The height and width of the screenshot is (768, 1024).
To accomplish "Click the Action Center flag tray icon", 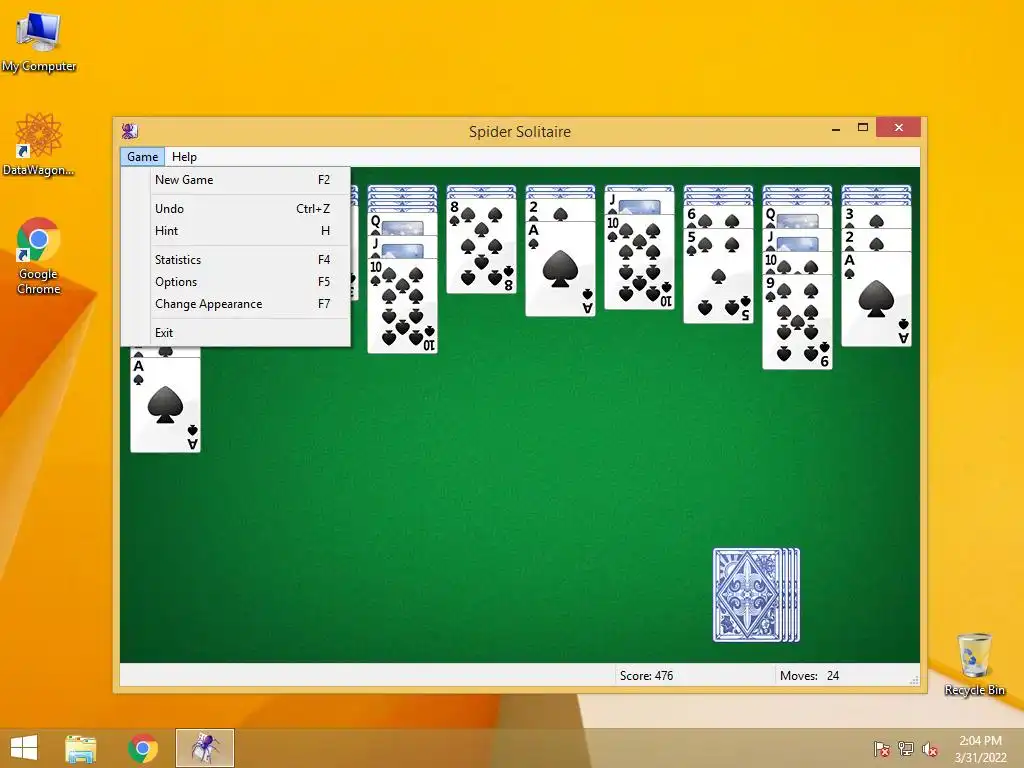I will click(x=882, y=748).
